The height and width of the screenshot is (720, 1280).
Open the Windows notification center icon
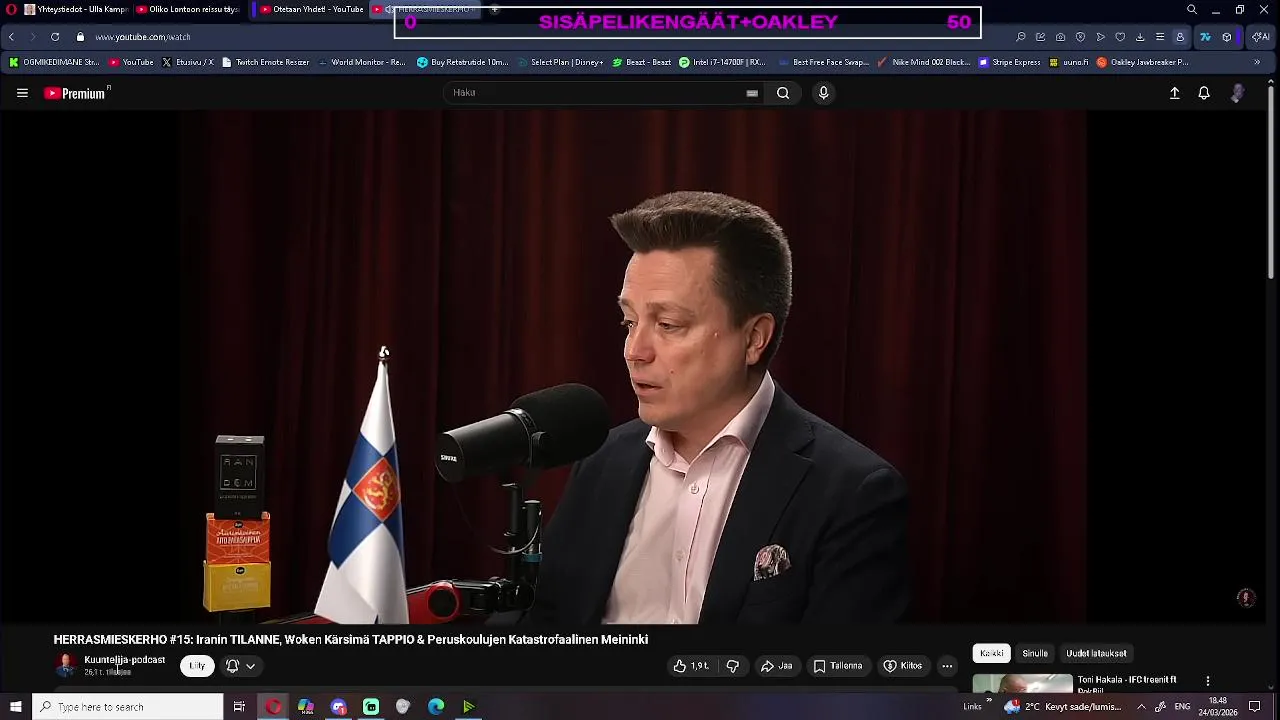click(x=1255, y=707)
